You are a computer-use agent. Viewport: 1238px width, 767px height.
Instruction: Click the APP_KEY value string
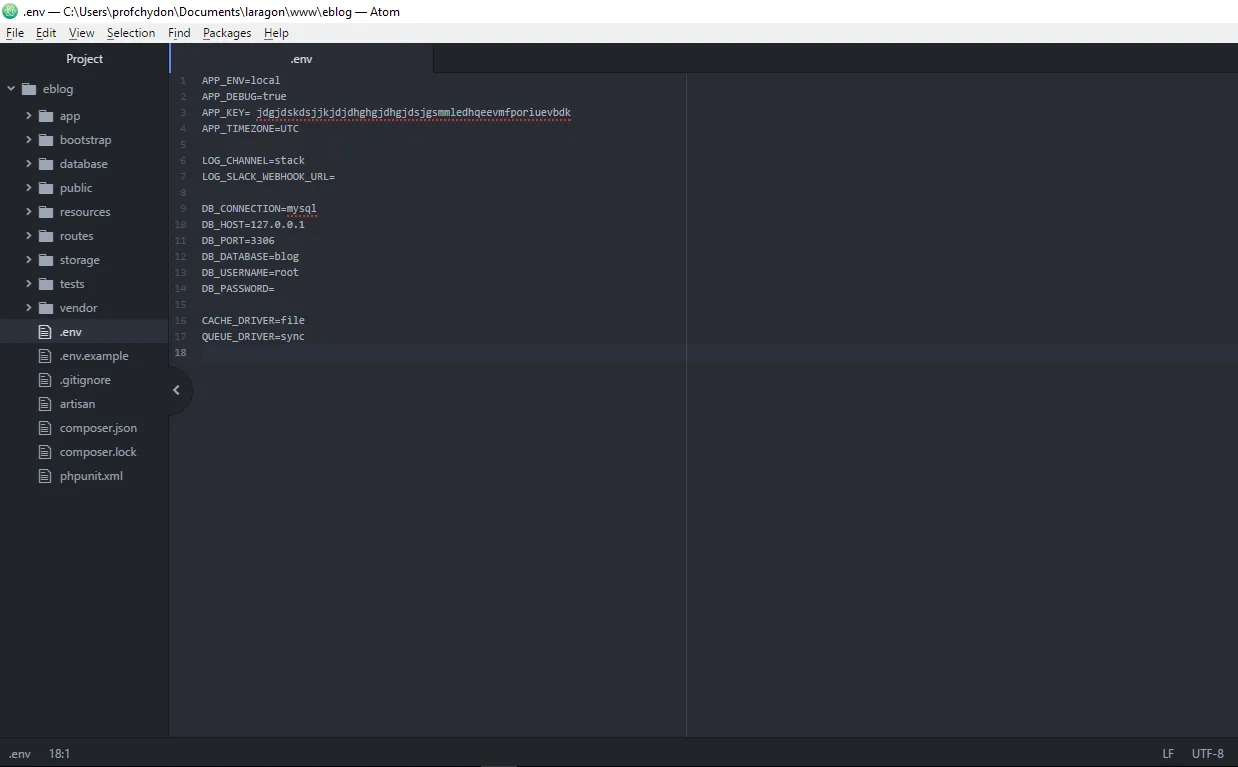point(413,112)
